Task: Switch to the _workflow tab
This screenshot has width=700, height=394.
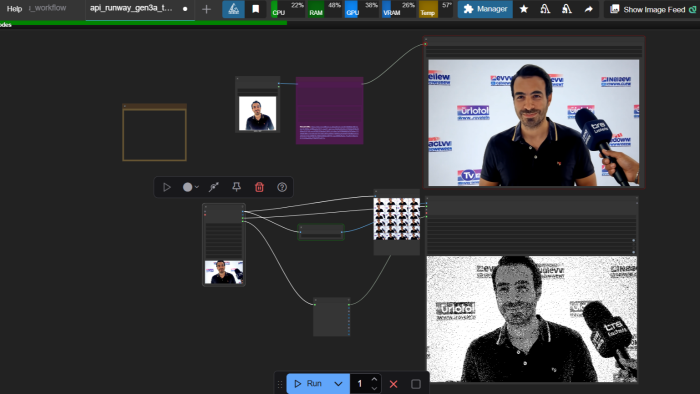Action: 47,8
